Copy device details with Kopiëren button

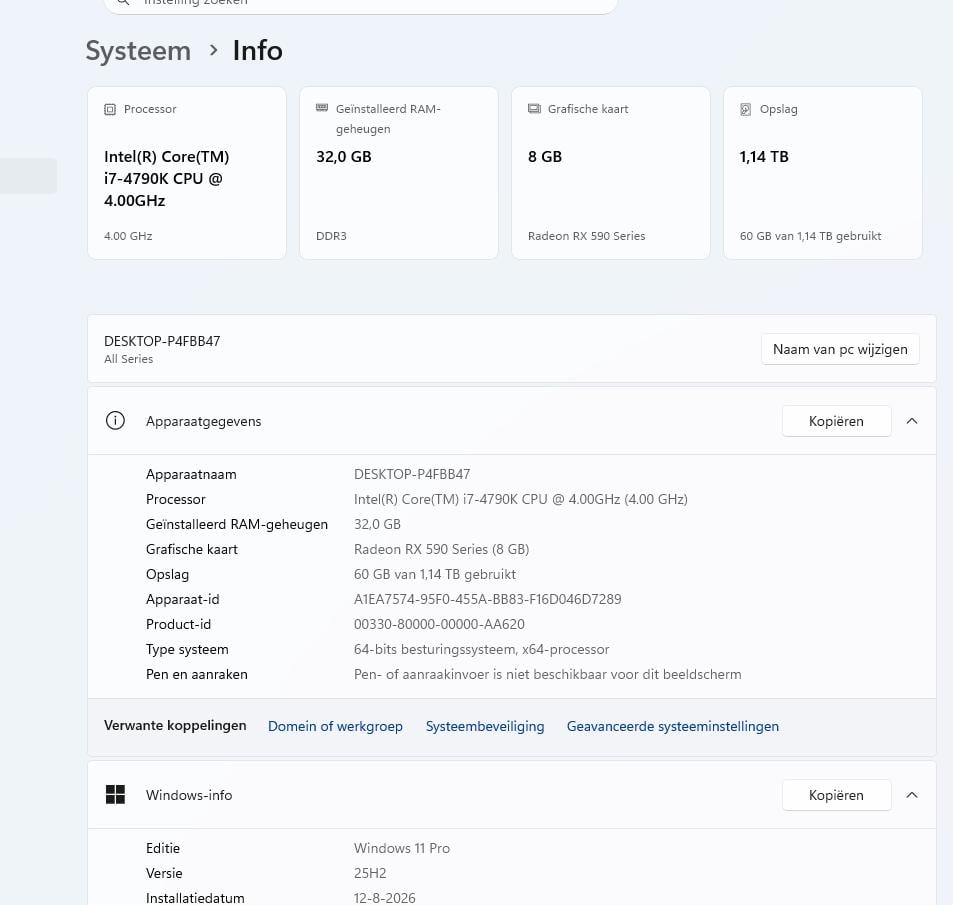click(x=836, y=421)
